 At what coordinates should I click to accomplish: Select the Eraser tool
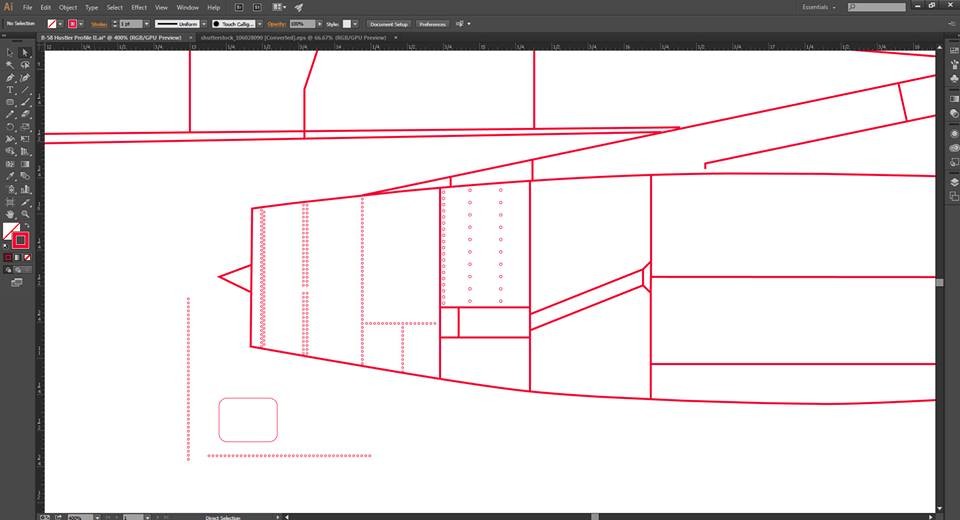pos(25,115)
